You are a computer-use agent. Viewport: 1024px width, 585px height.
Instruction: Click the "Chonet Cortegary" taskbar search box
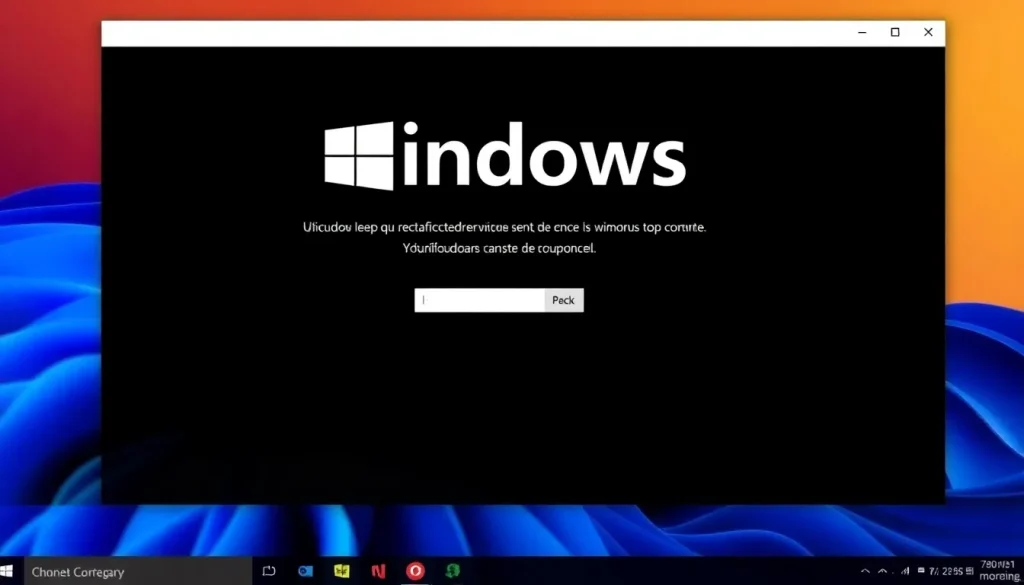tap(138, 572)
